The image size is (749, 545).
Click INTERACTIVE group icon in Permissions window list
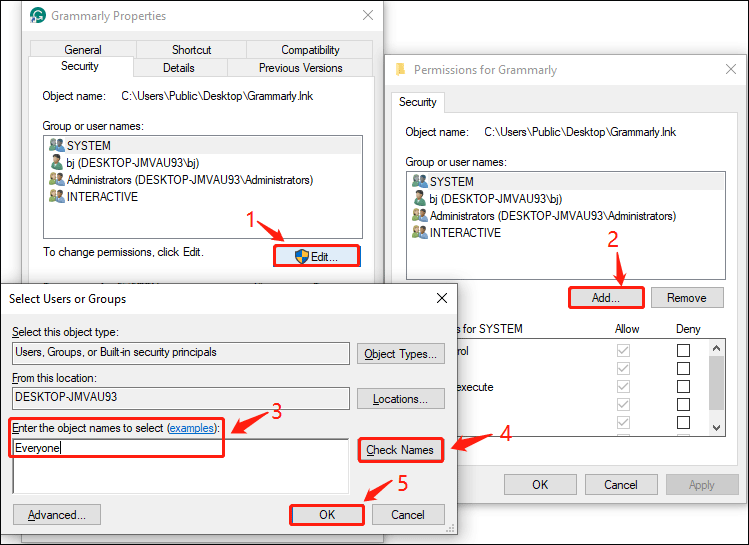[x=420, y=232]
